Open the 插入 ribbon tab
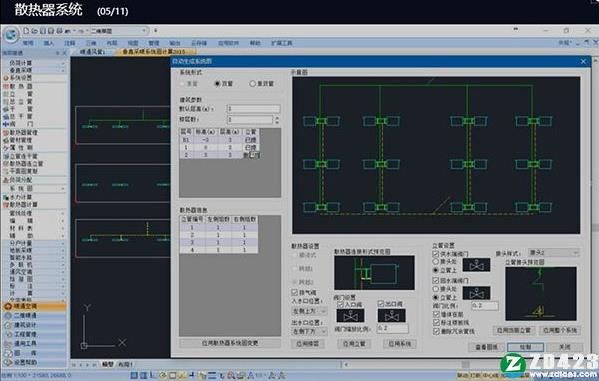Image resolution: width=599 pixels, height=381 pixels. pos(49,43)
